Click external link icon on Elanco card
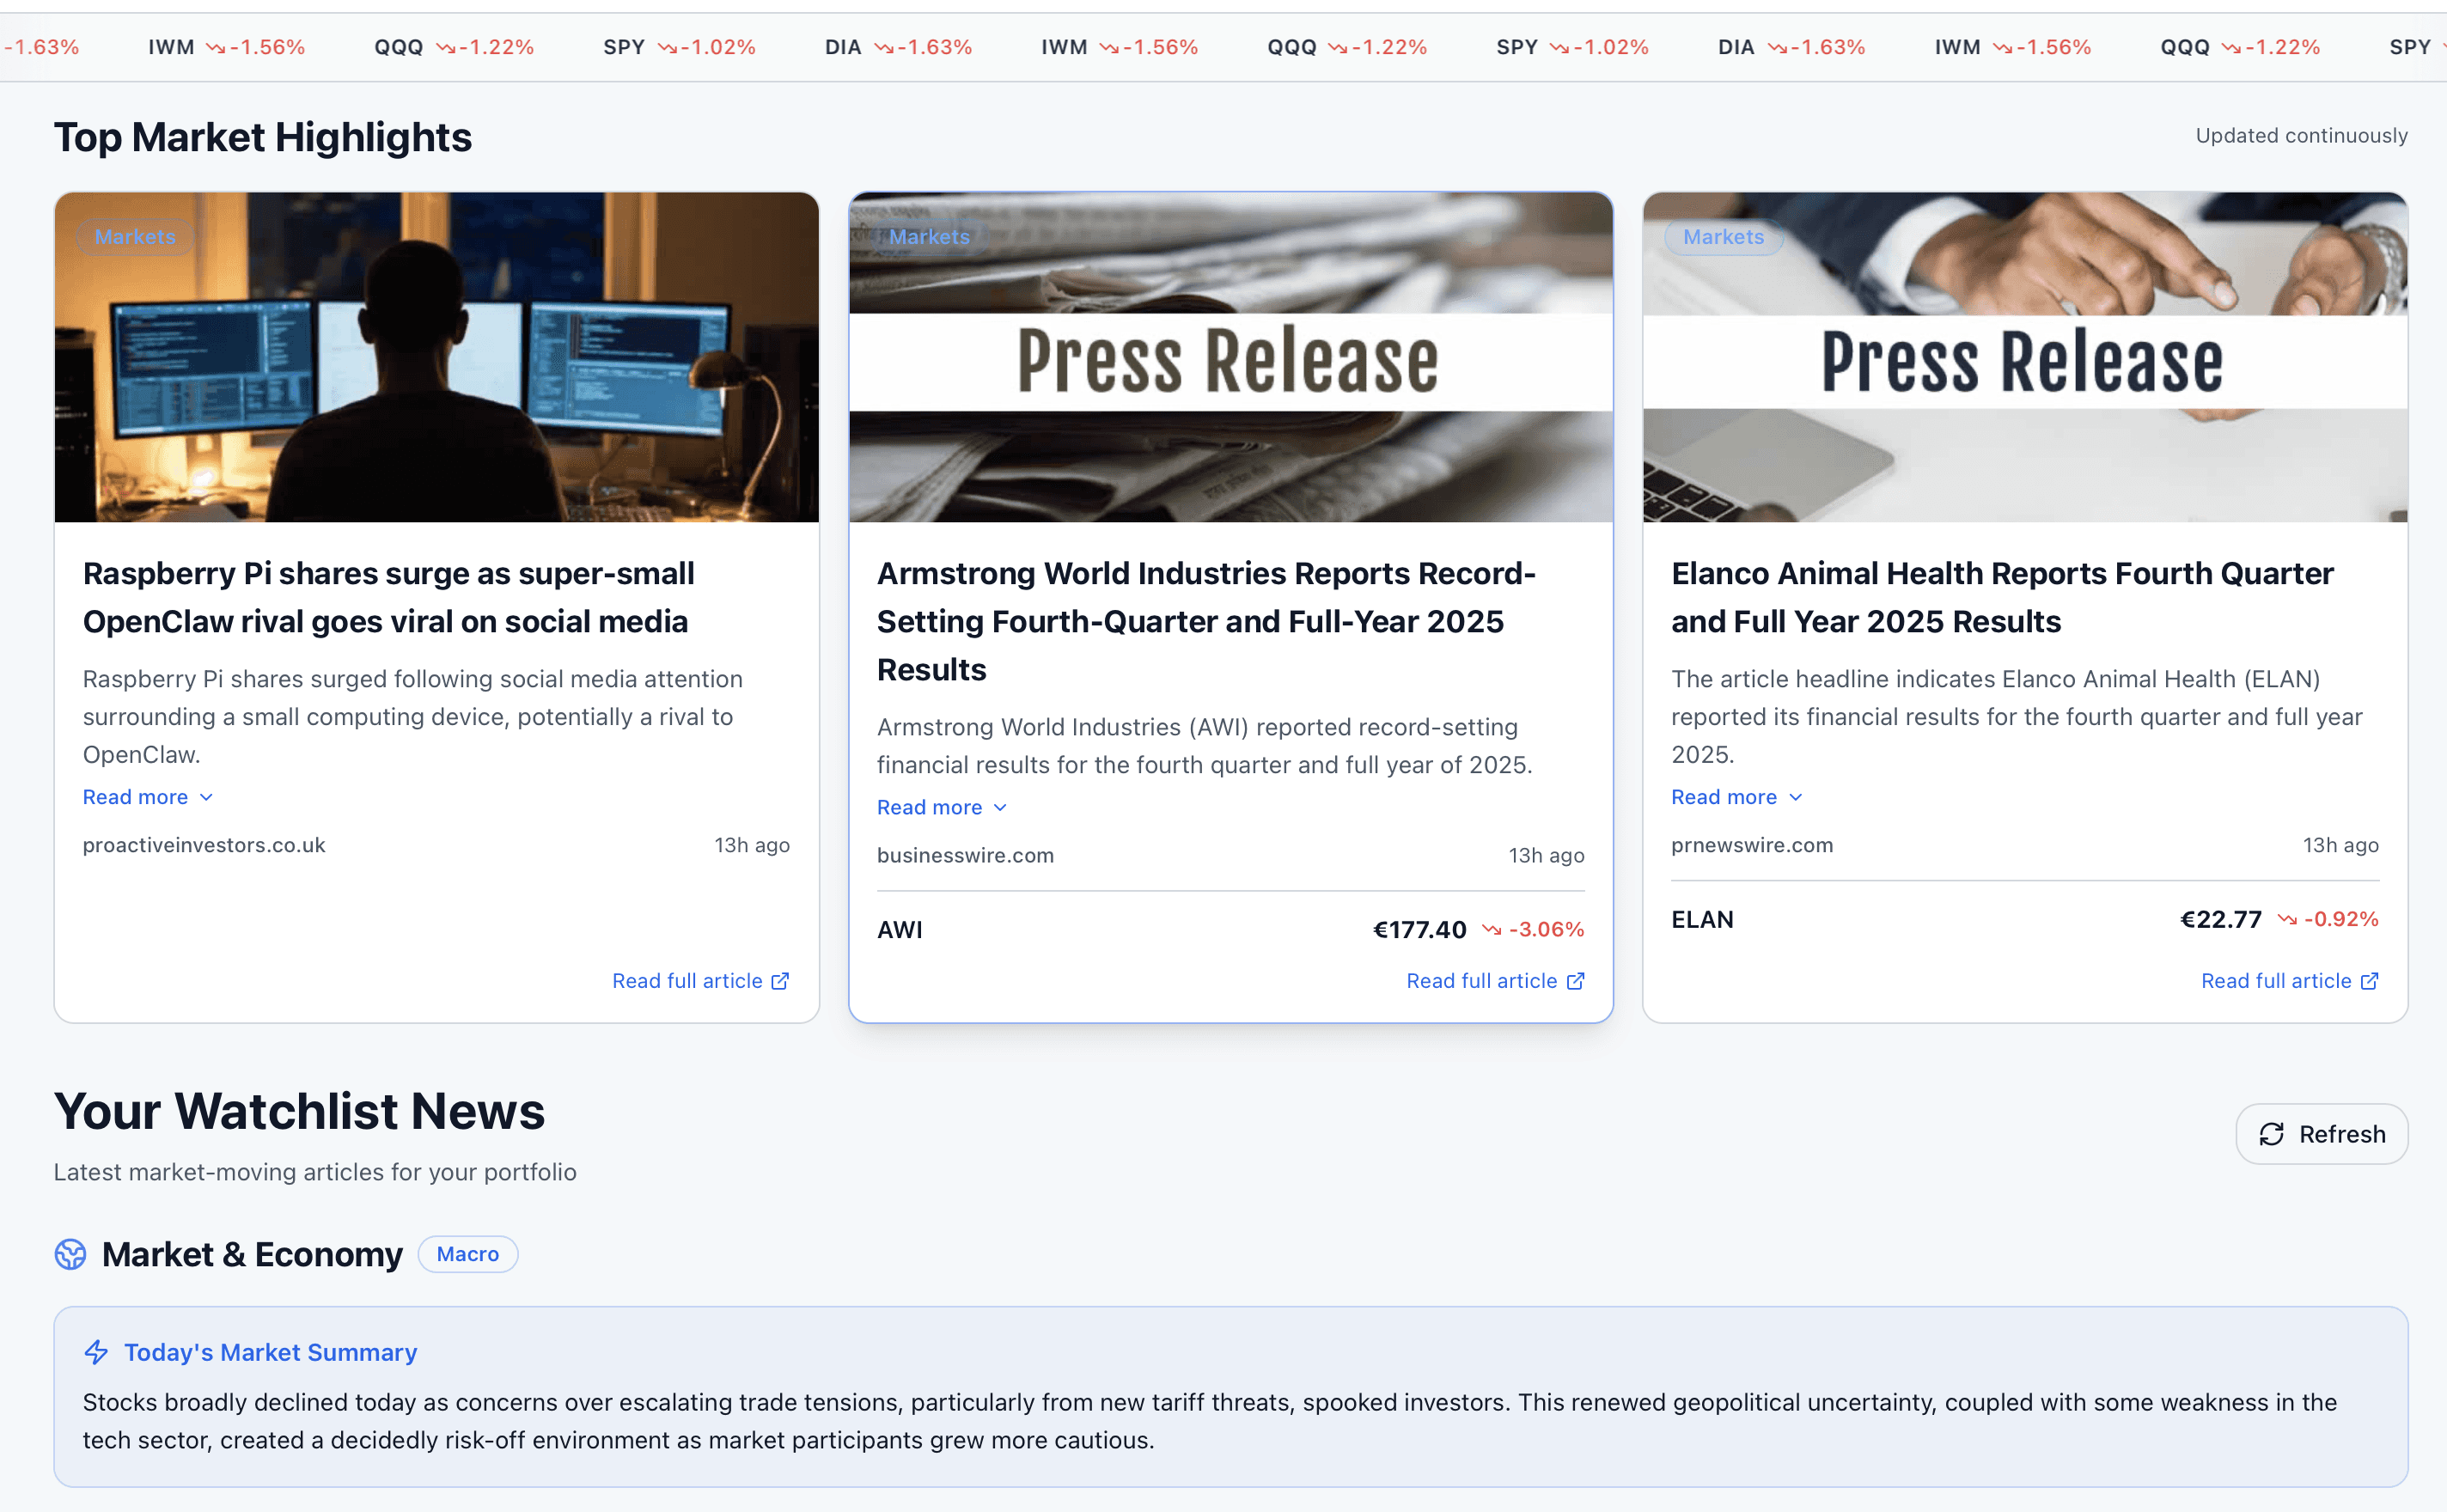The image size is (2447, 1512). (x=2369, y=981)
